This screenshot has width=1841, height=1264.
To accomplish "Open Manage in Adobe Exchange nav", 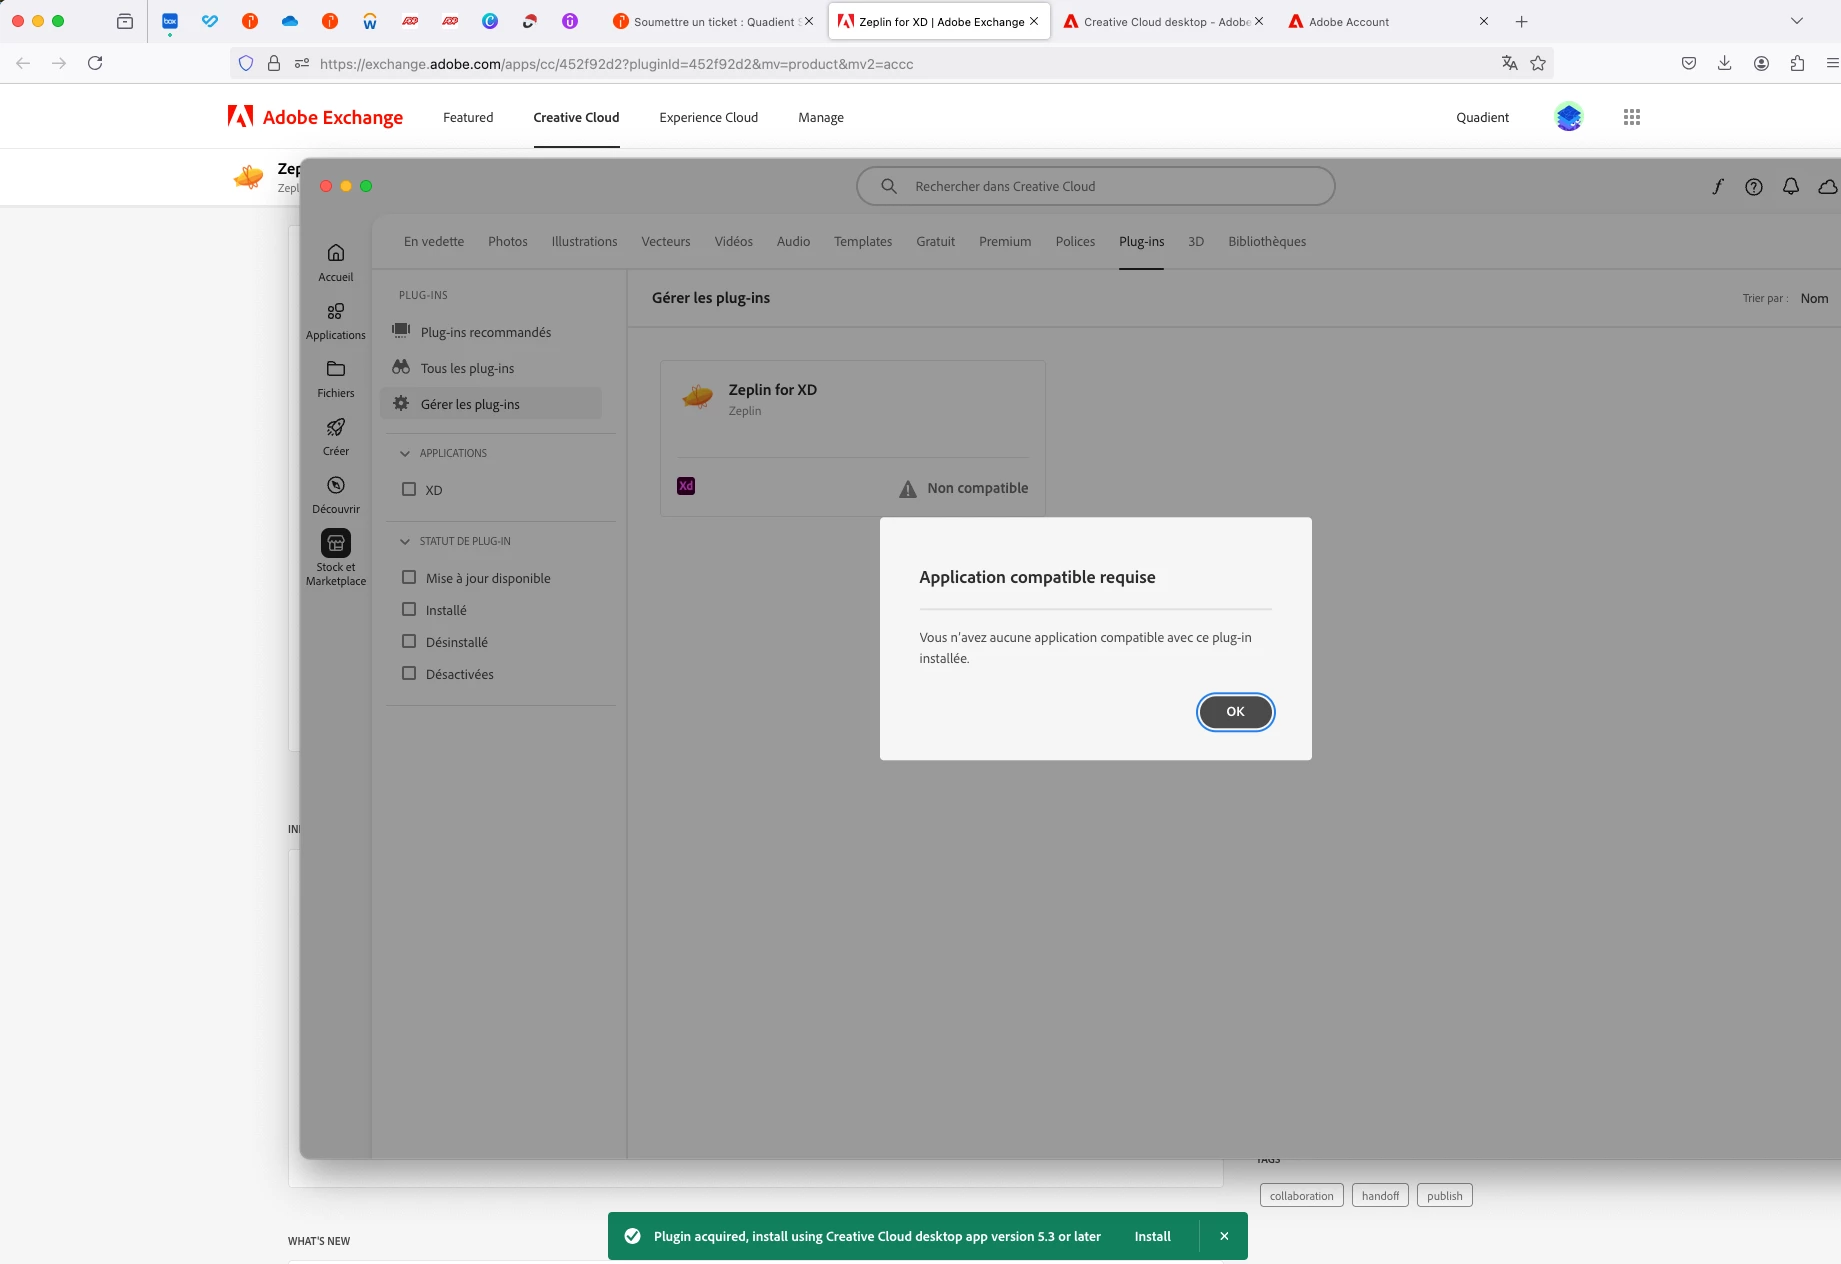I will [821, 117].
